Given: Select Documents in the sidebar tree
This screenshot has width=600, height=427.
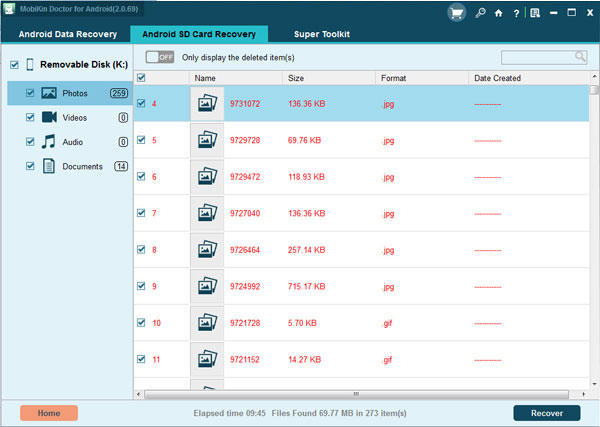Looking at the screenshot, I should click(70, 166).
